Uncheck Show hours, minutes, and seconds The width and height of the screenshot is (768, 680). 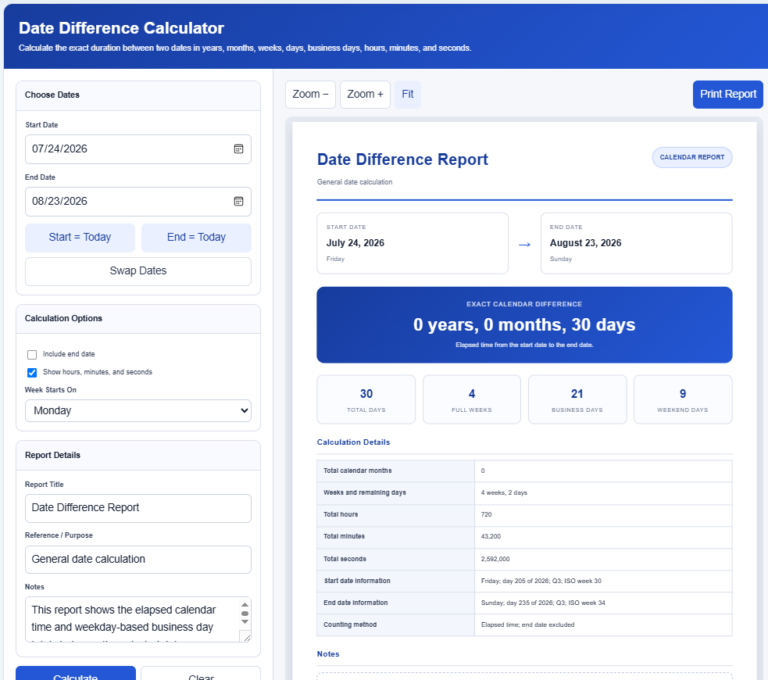[x=32, y=372]
